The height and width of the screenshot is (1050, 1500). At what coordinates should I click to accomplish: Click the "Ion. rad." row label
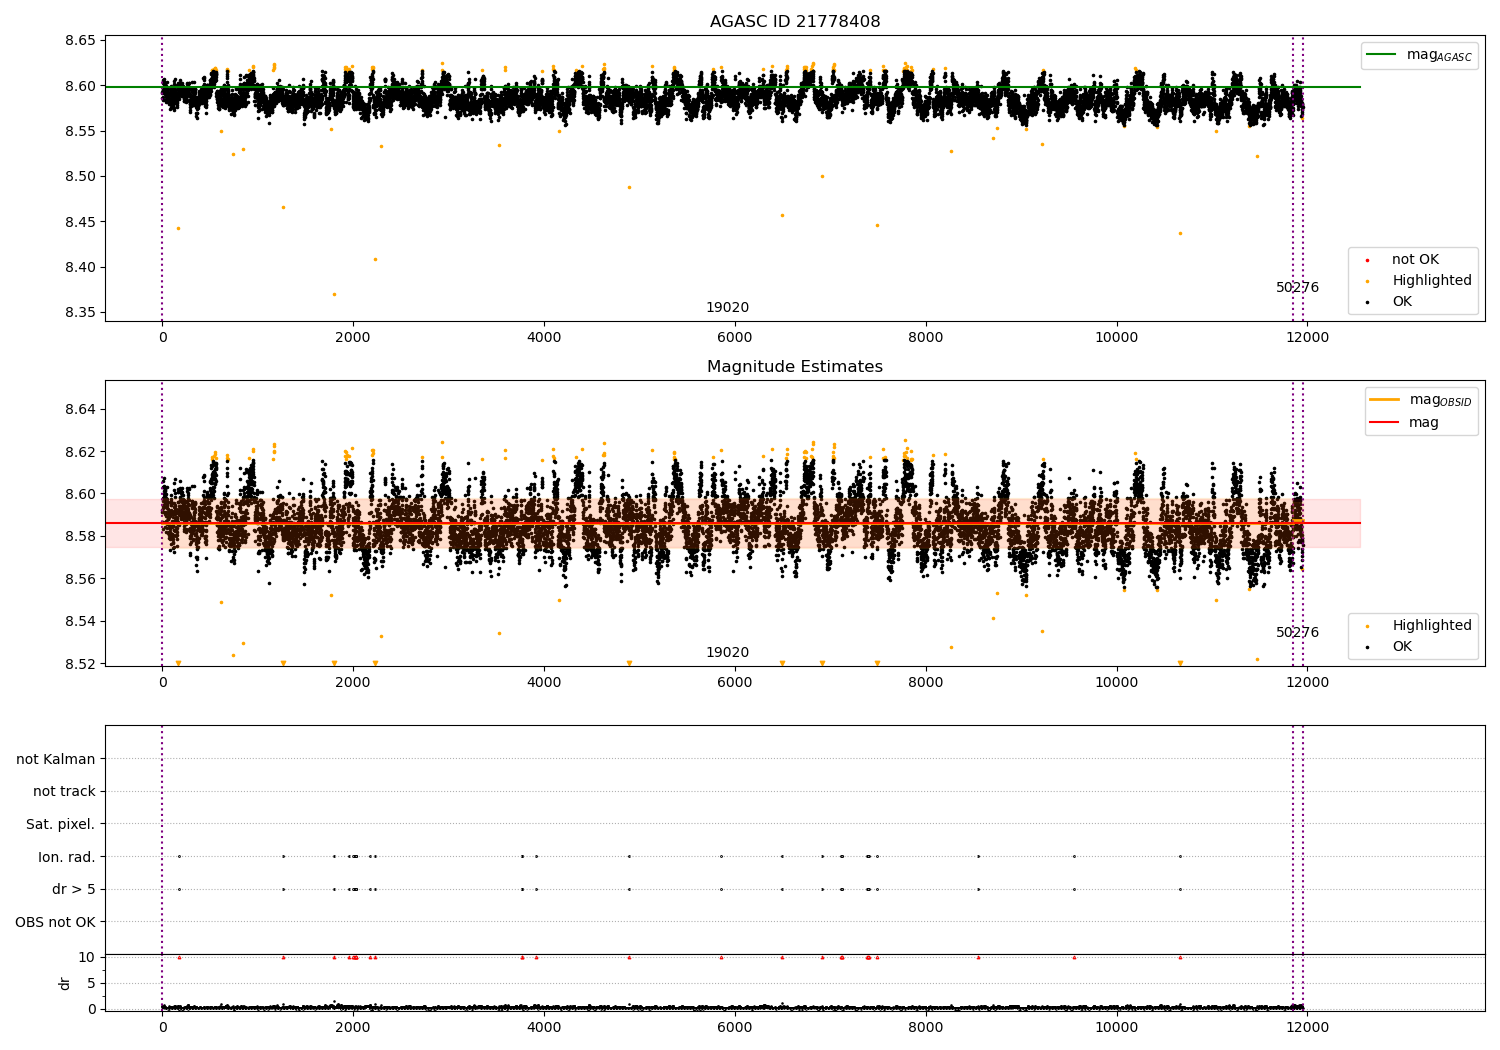click(x=67, y=857)
